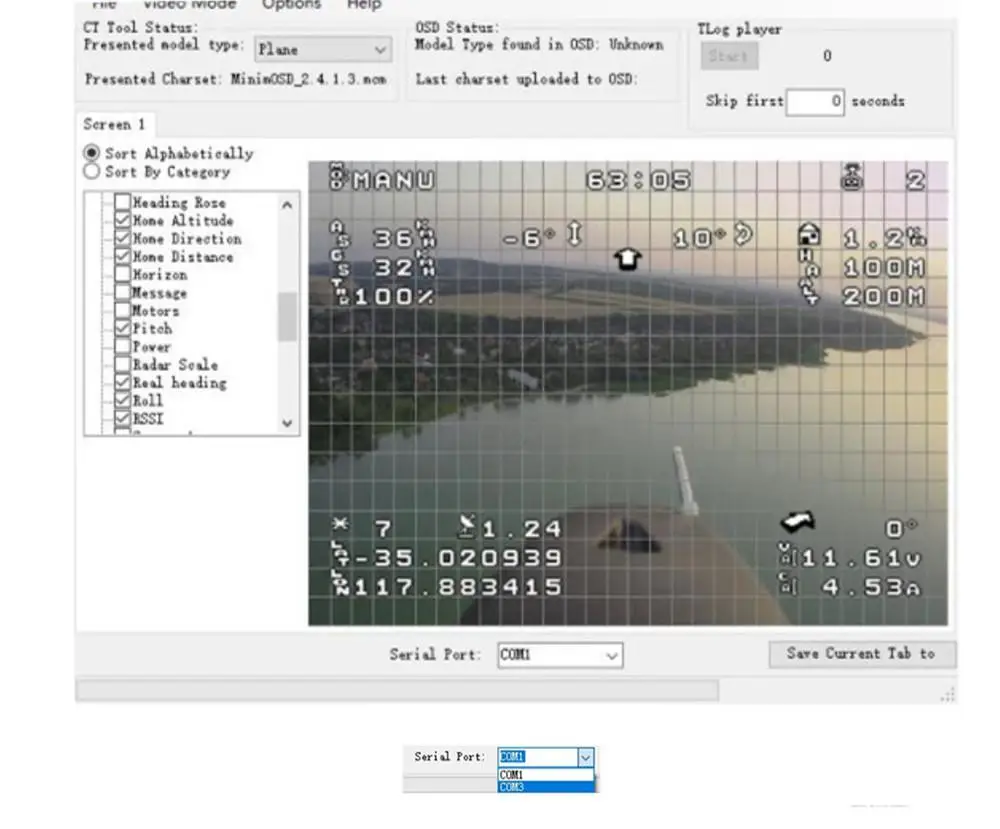The image size is (1000, 829).
Task: Open the Video Mode menu
Action: (x=189, y=4)
